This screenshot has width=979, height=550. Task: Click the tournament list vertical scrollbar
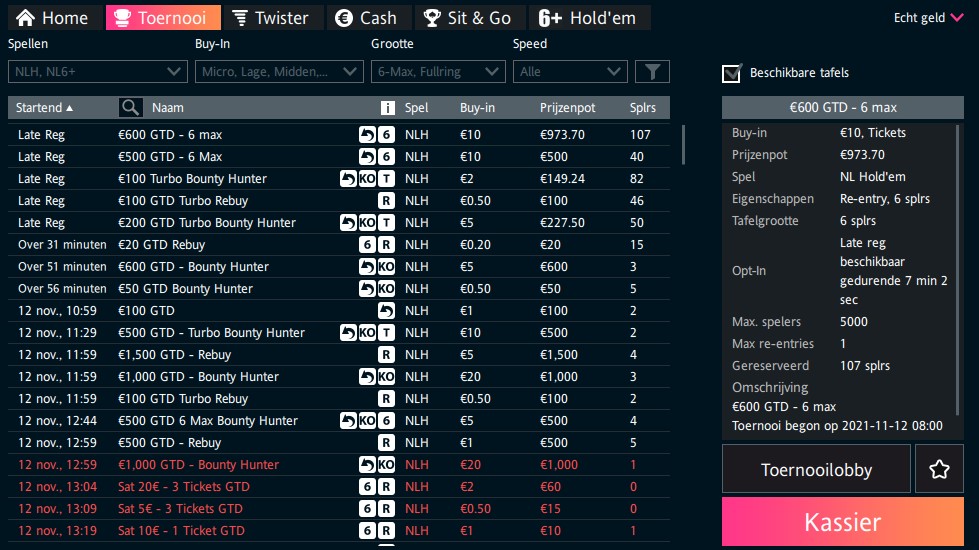point(684,144)
